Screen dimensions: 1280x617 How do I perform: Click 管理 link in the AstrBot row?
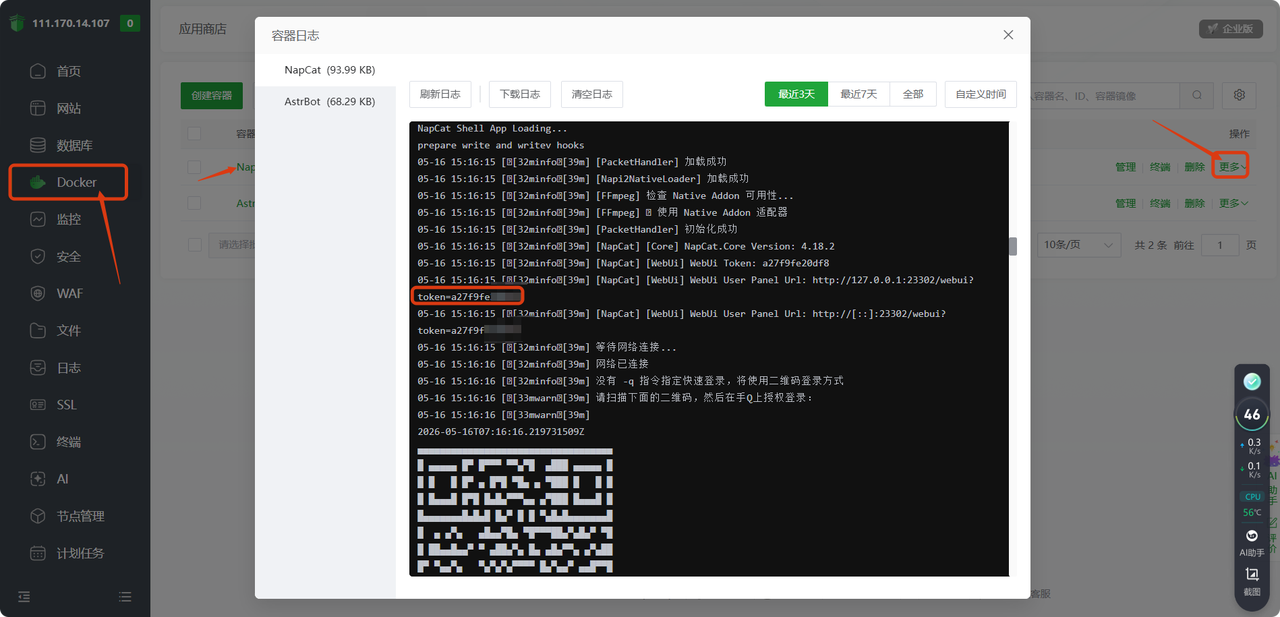tap(1125, 203)
